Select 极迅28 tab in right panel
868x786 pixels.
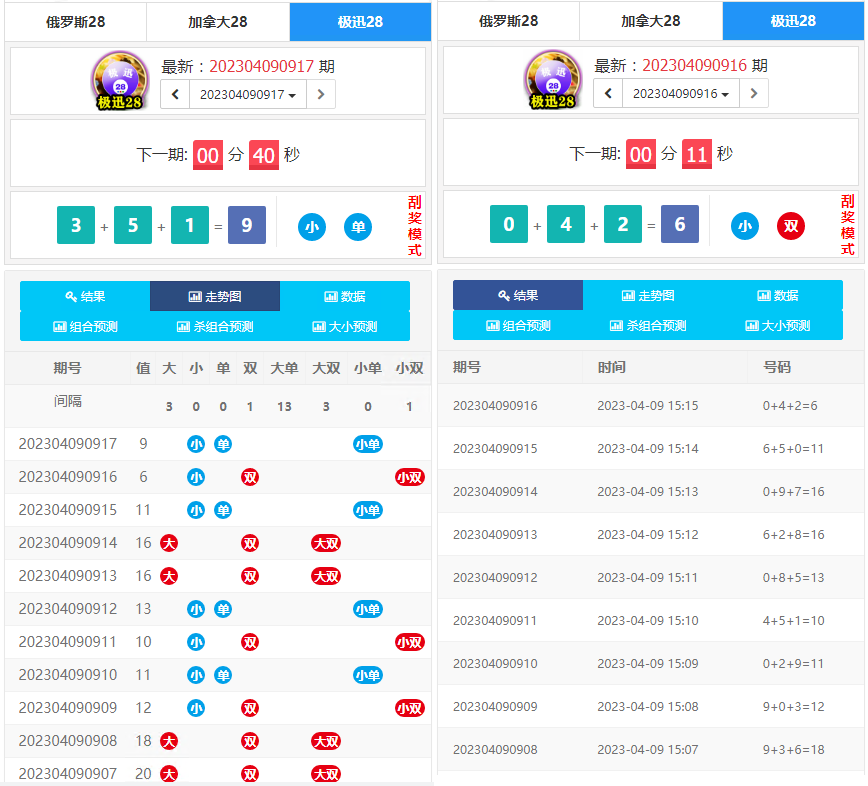[x=793, y=21]
